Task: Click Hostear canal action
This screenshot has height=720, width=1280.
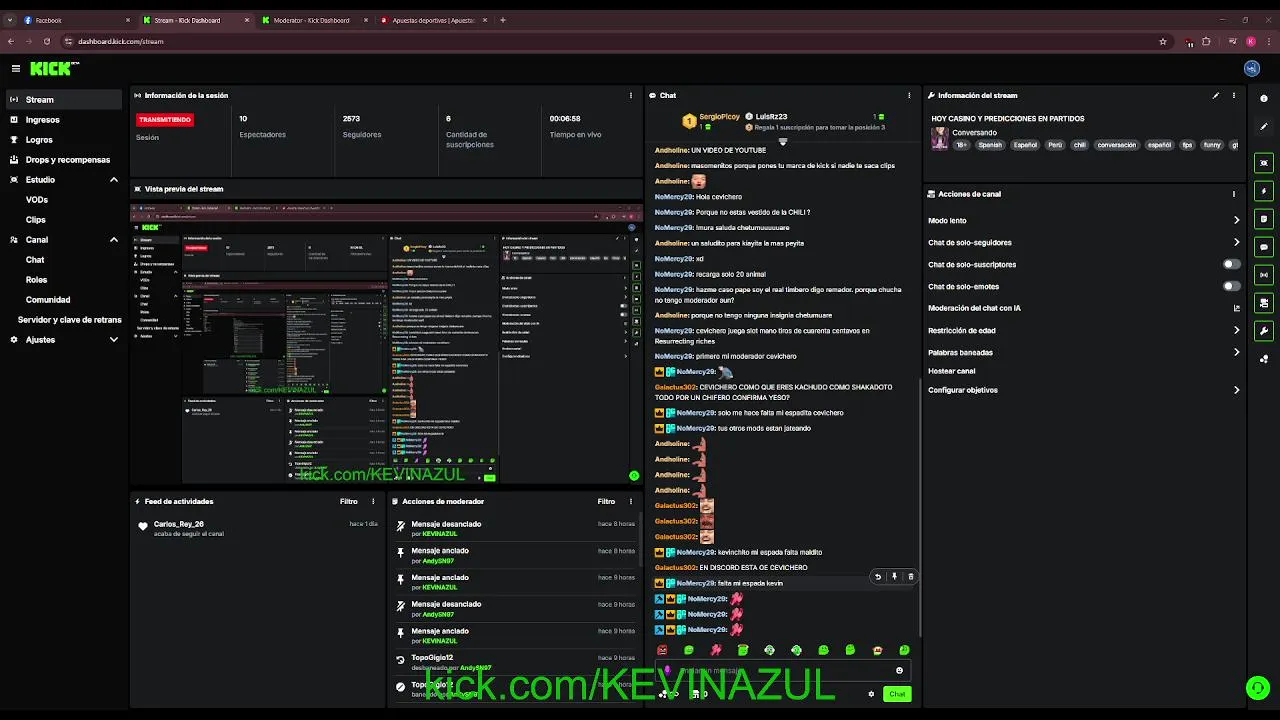Action: click(952, 371)
